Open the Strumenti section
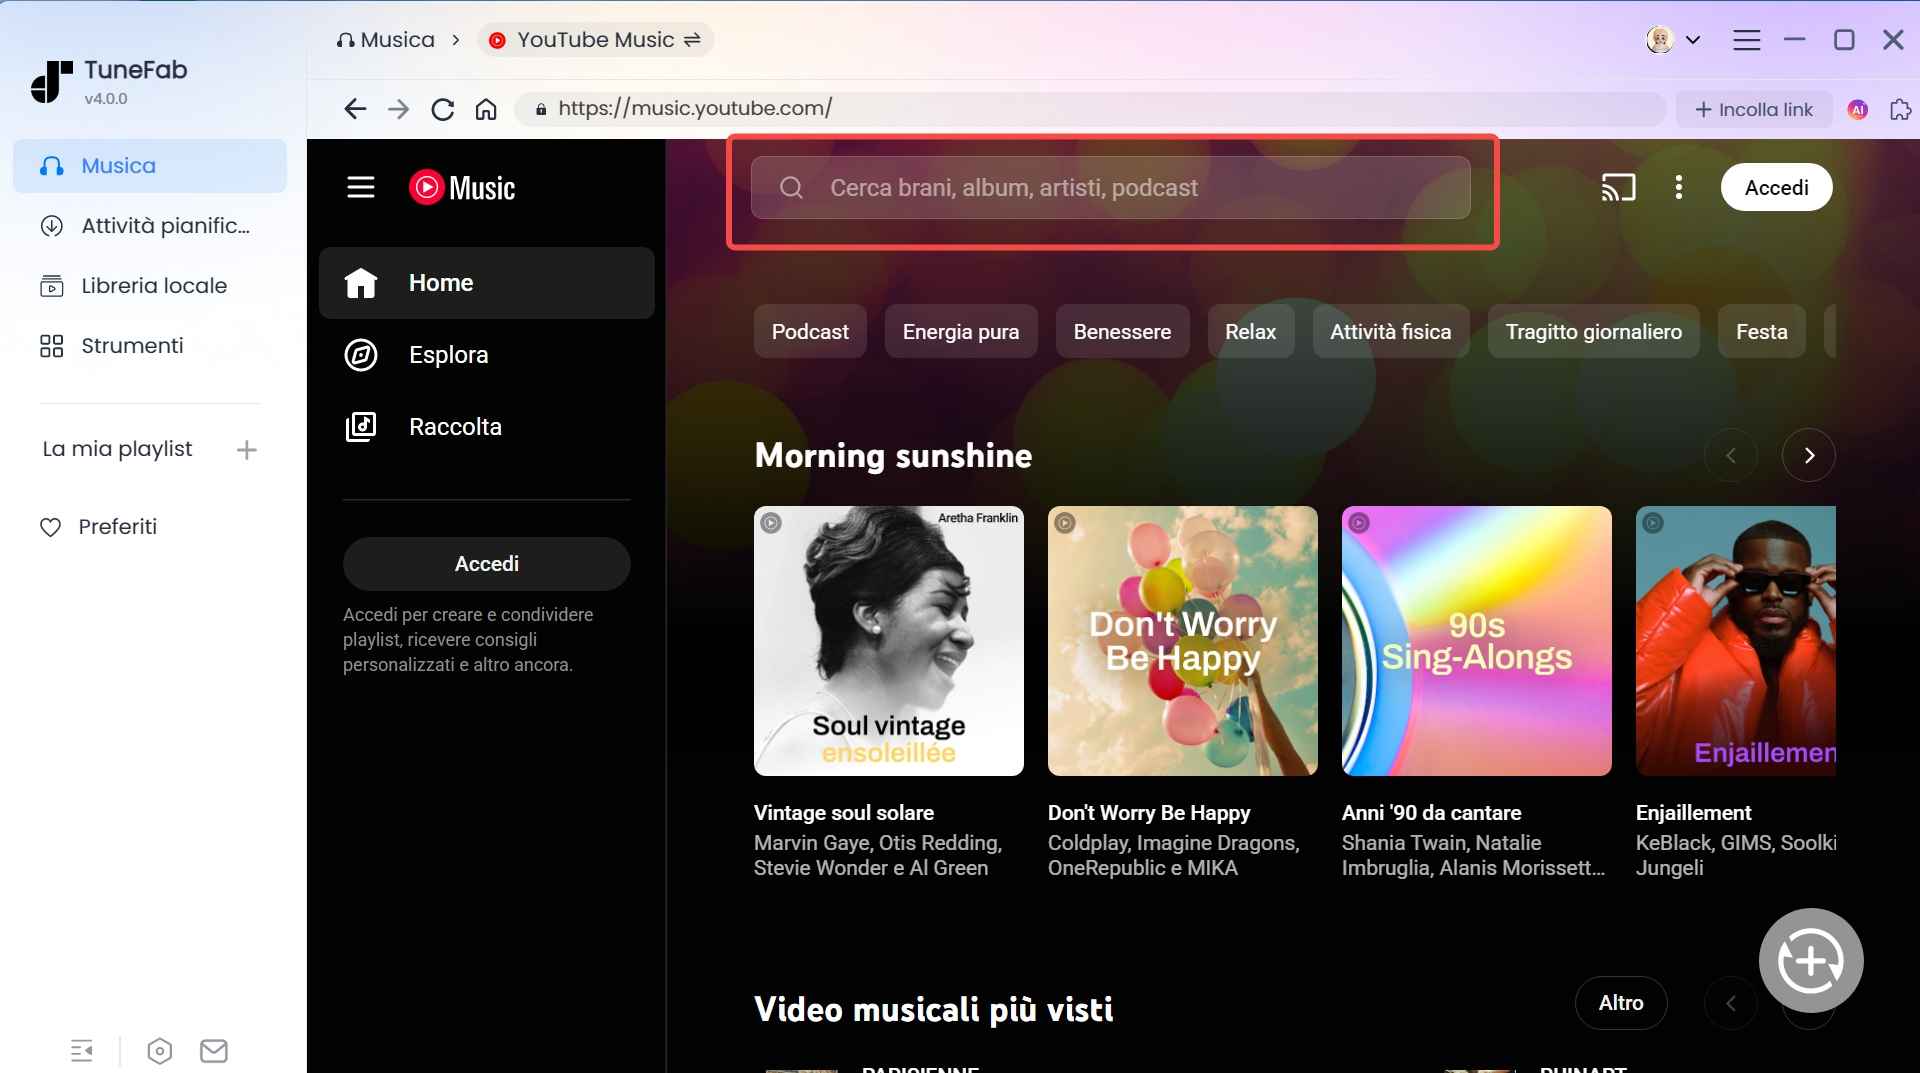The width and height of the screenshot is (1920, 1073). (131, 346)
